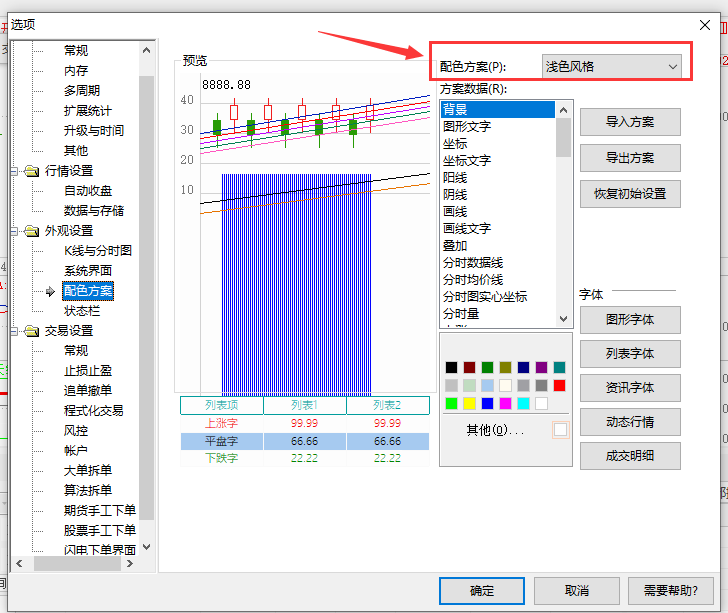Click the tree scrollbar down arrow
Image resolution: width=728 pixels, height=613 pixels.
click(x=146, y=547)
